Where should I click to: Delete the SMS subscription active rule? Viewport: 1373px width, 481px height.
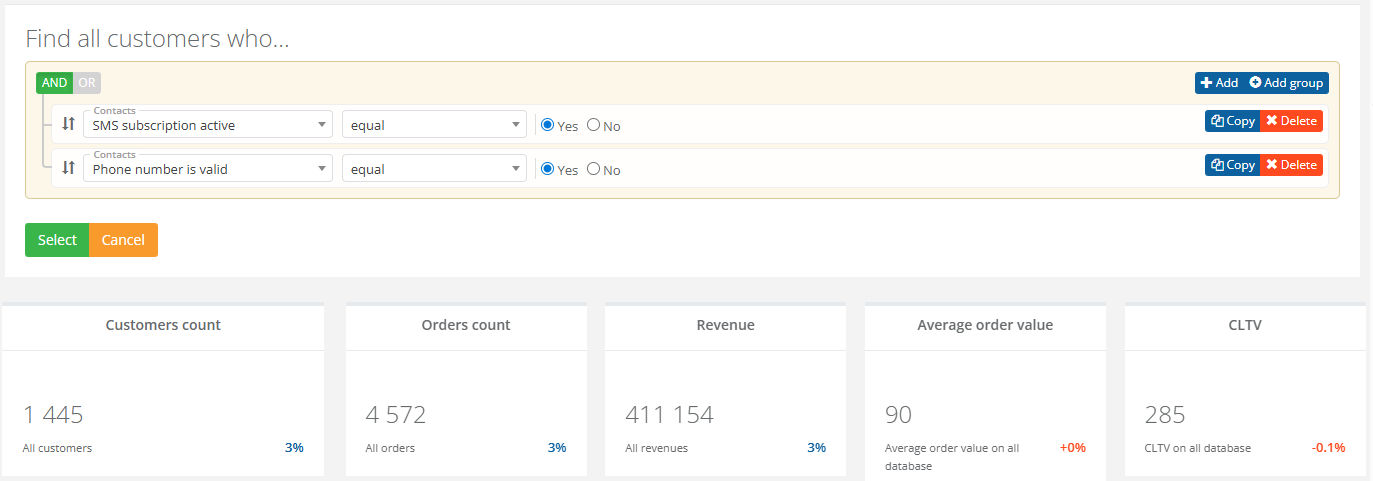coord(1291,121)
